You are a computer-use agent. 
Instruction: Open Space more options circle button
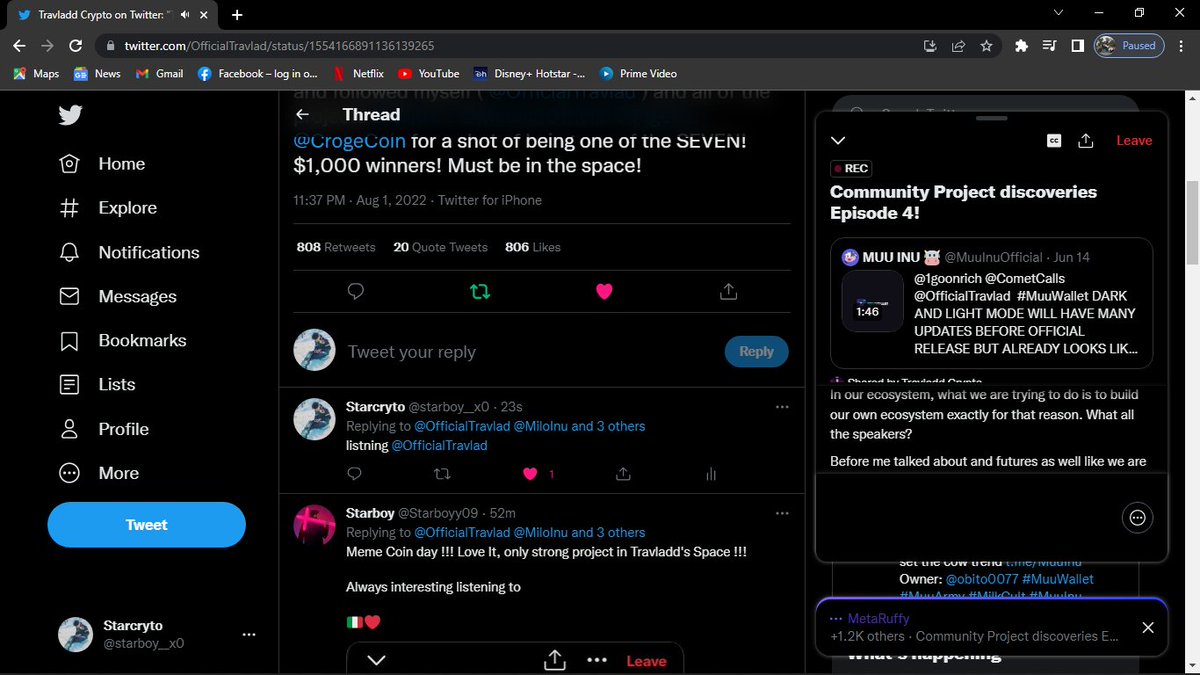1137,517
